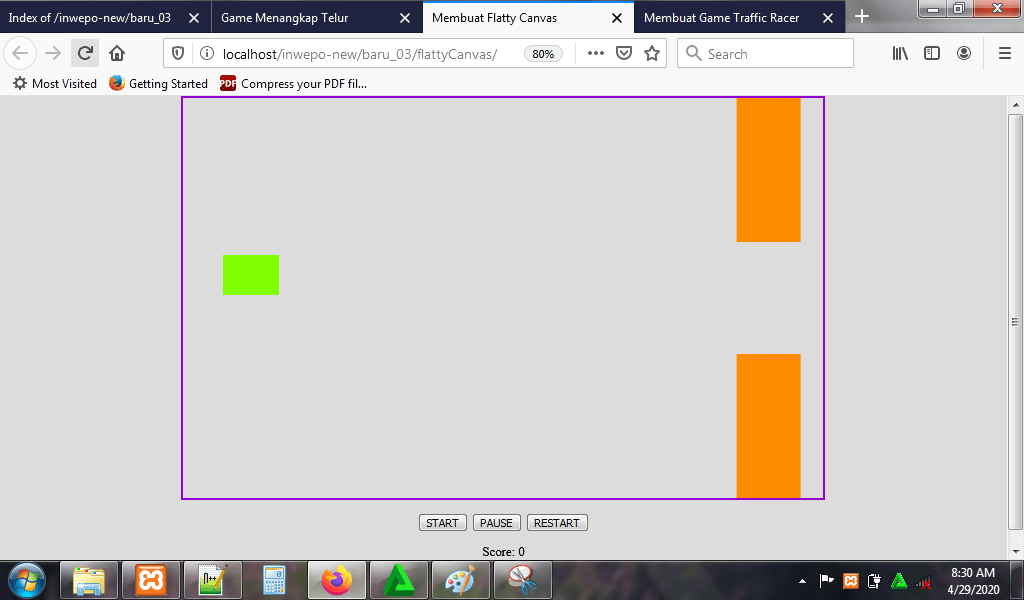Reset the 80% zoom level badge
Viewport: 1024px width, 600px height.
click(543, 54)
